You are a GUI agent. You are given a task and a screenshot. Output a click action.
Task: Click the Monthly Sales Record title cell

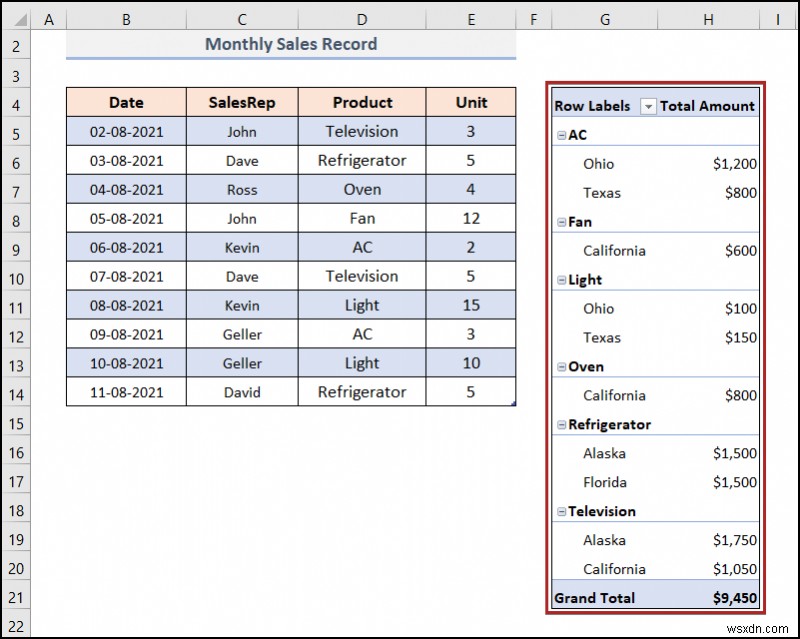[291, 44]
